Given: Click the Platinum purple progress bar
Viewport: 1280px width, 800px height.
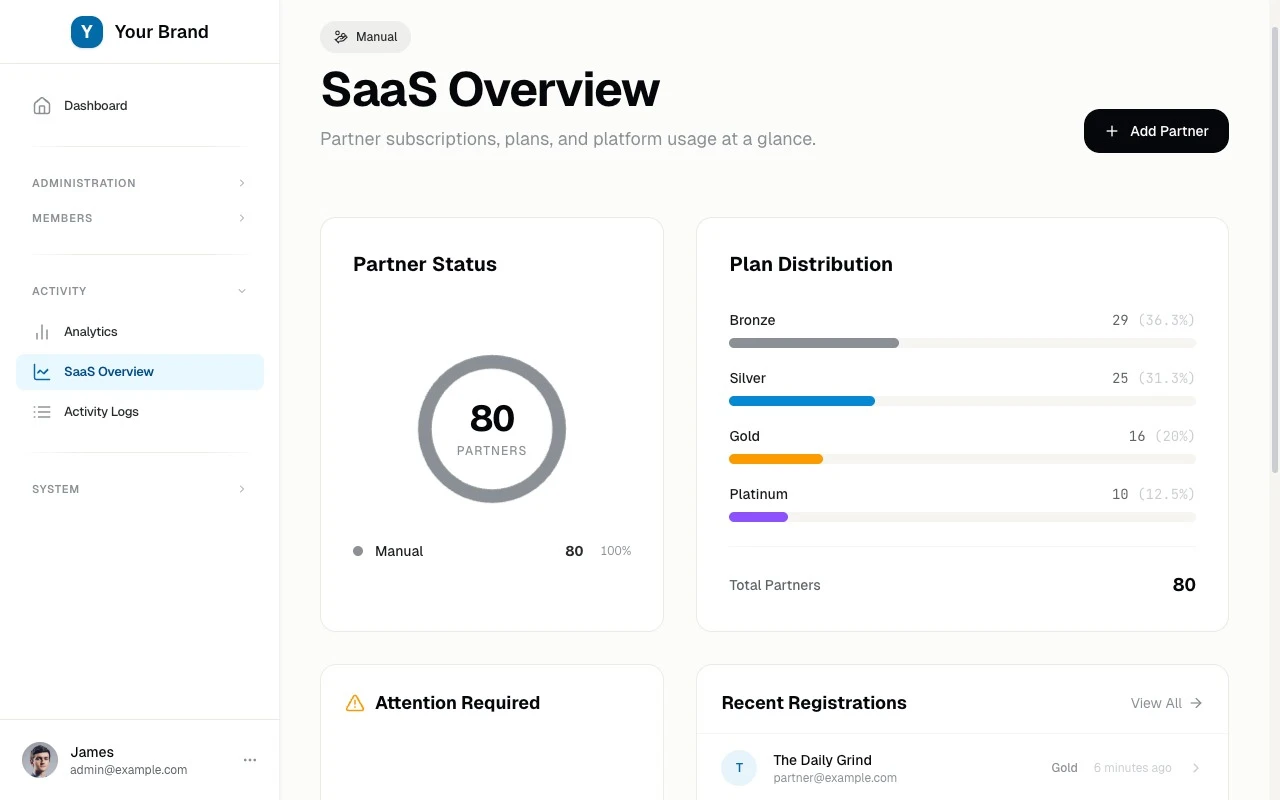Looking at the screenshot, I should pos(758,517).
